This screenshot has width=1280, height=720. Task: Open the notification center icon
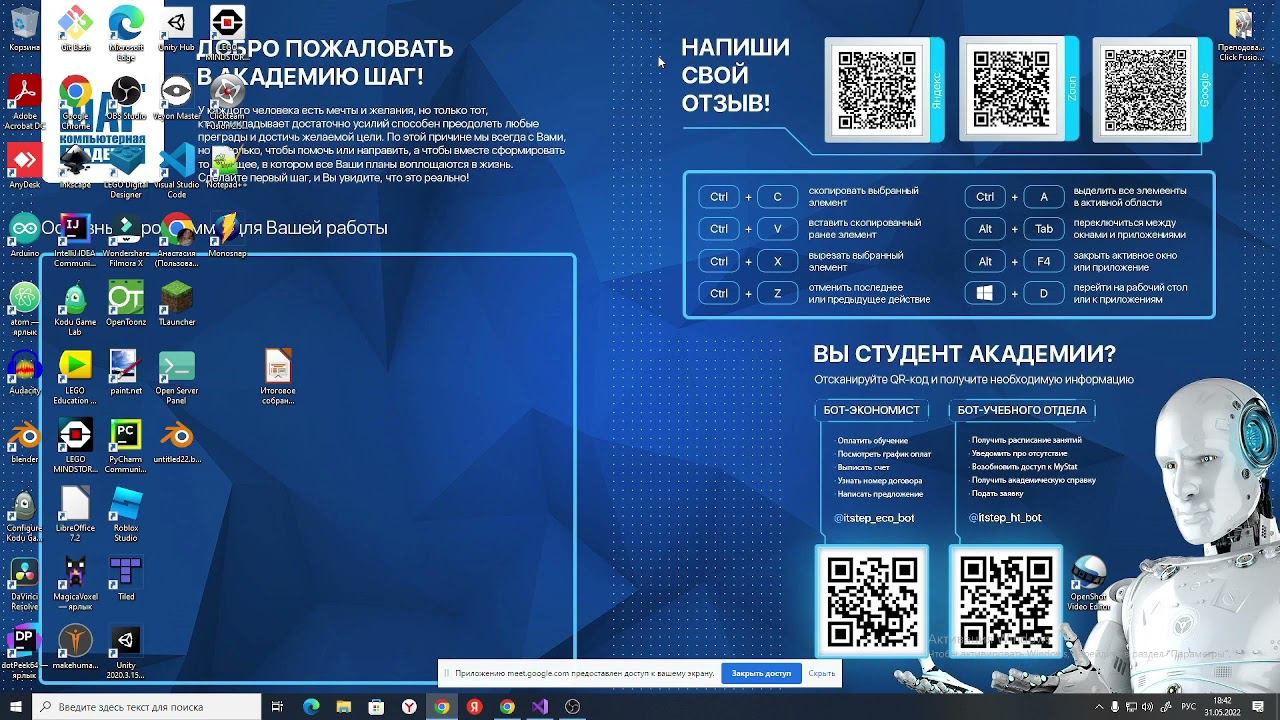1258,707
